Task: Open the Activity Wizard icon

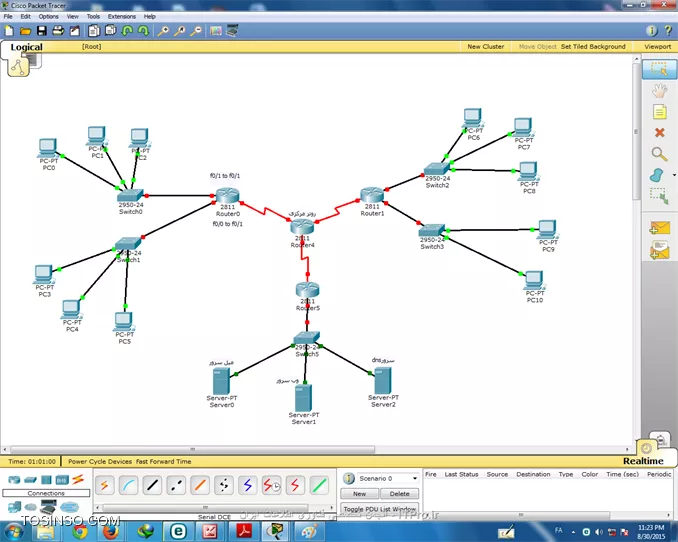Action: click(75, 31)
